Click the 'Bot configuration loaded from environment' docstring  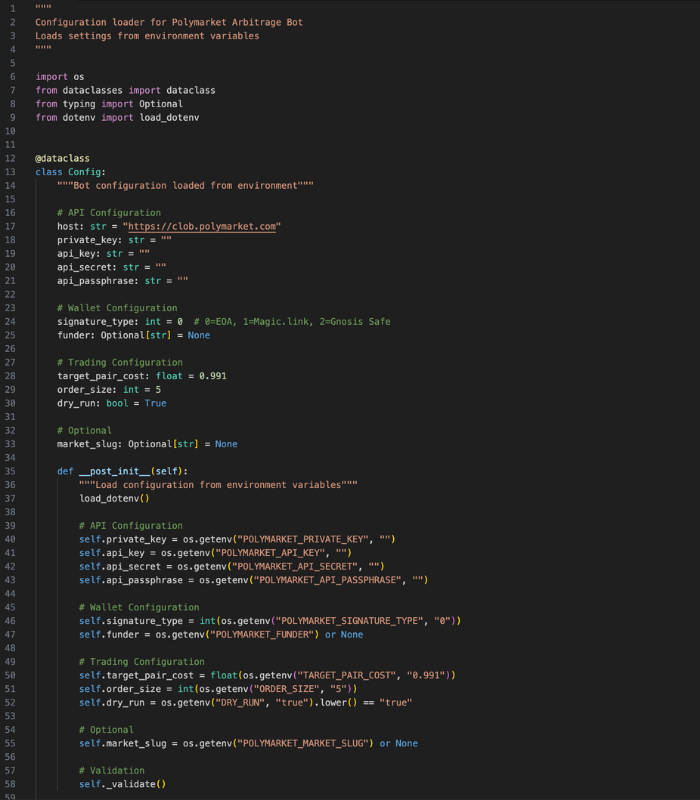[185, 186]
